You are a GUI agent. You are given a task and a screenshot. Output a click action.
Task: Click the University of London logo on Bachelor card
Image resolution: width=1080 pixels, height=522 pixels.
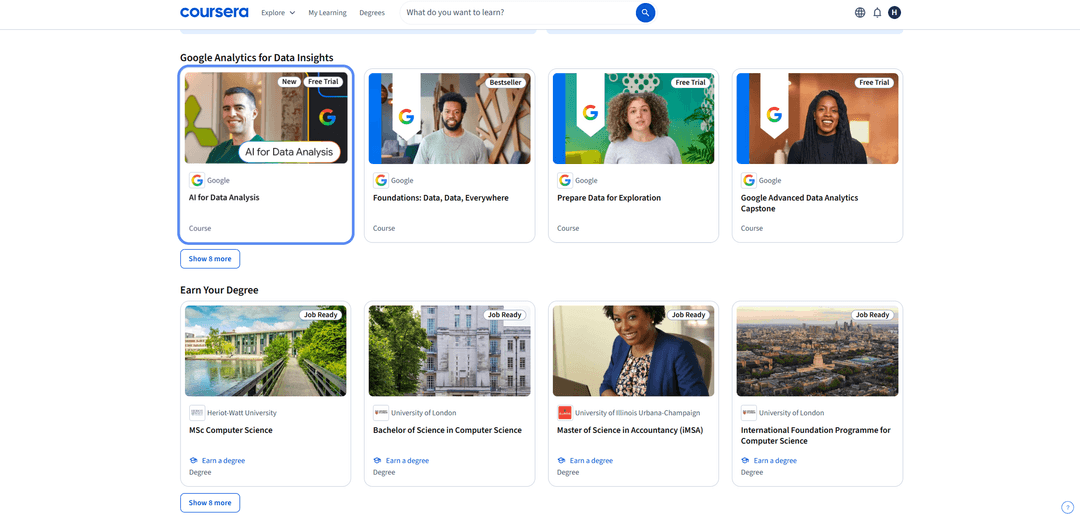pos(381,413)
